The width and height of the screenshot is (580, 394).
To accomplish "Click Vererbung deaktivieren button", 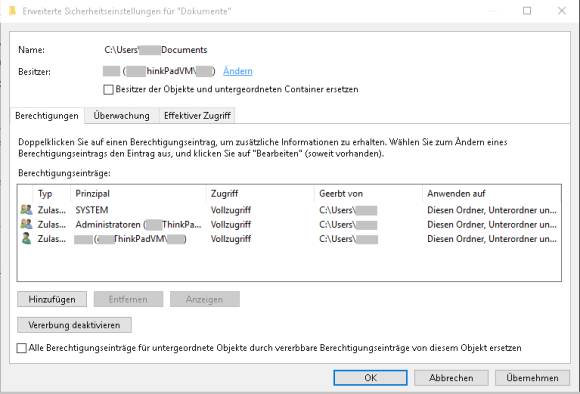I will click(x=74, y=325).
